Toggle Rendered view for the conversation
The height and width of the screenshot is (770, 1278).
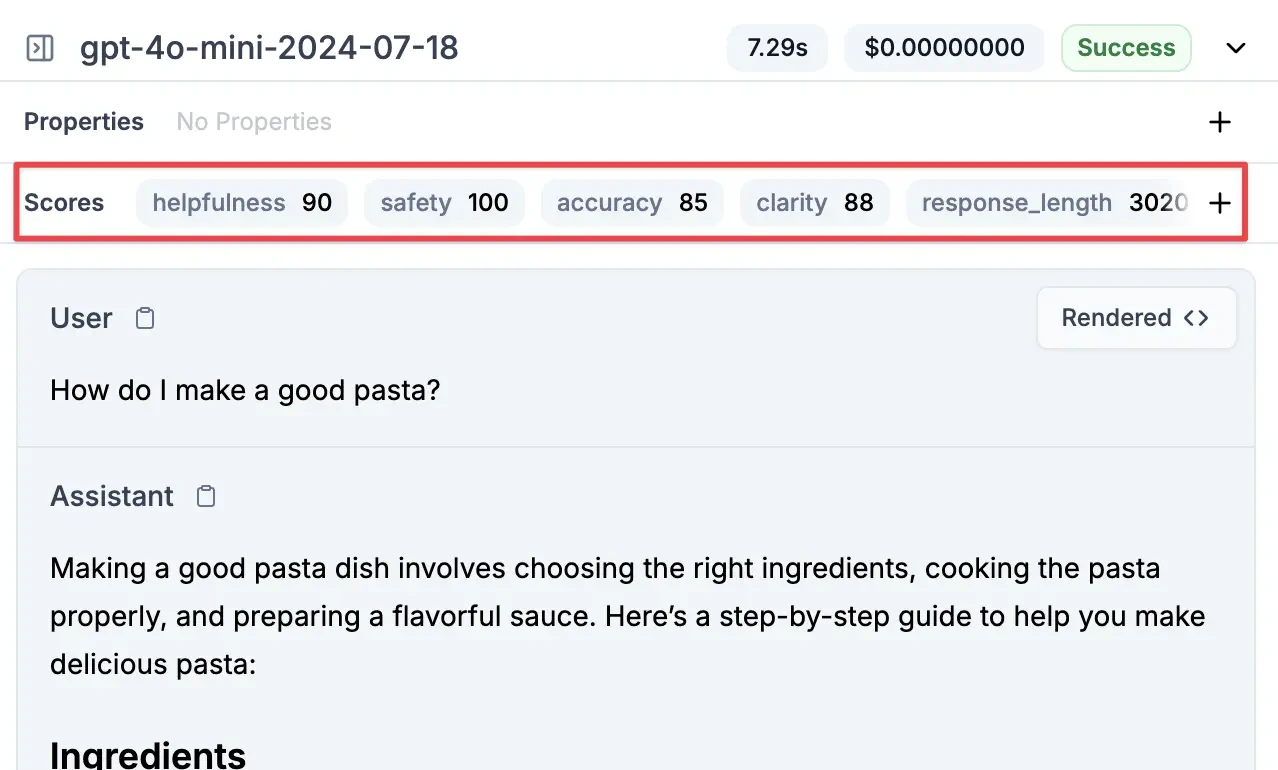click(1117, 318)
